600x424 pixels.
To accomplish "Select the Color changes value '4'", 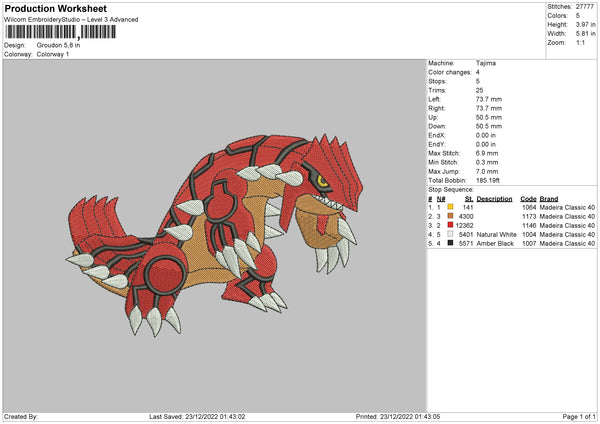I will click(478, 72).
